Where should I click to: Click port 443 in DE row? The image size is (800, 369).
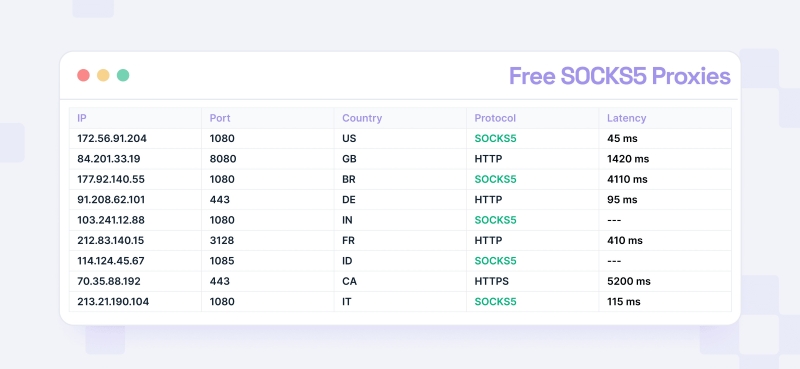(219, 200)
